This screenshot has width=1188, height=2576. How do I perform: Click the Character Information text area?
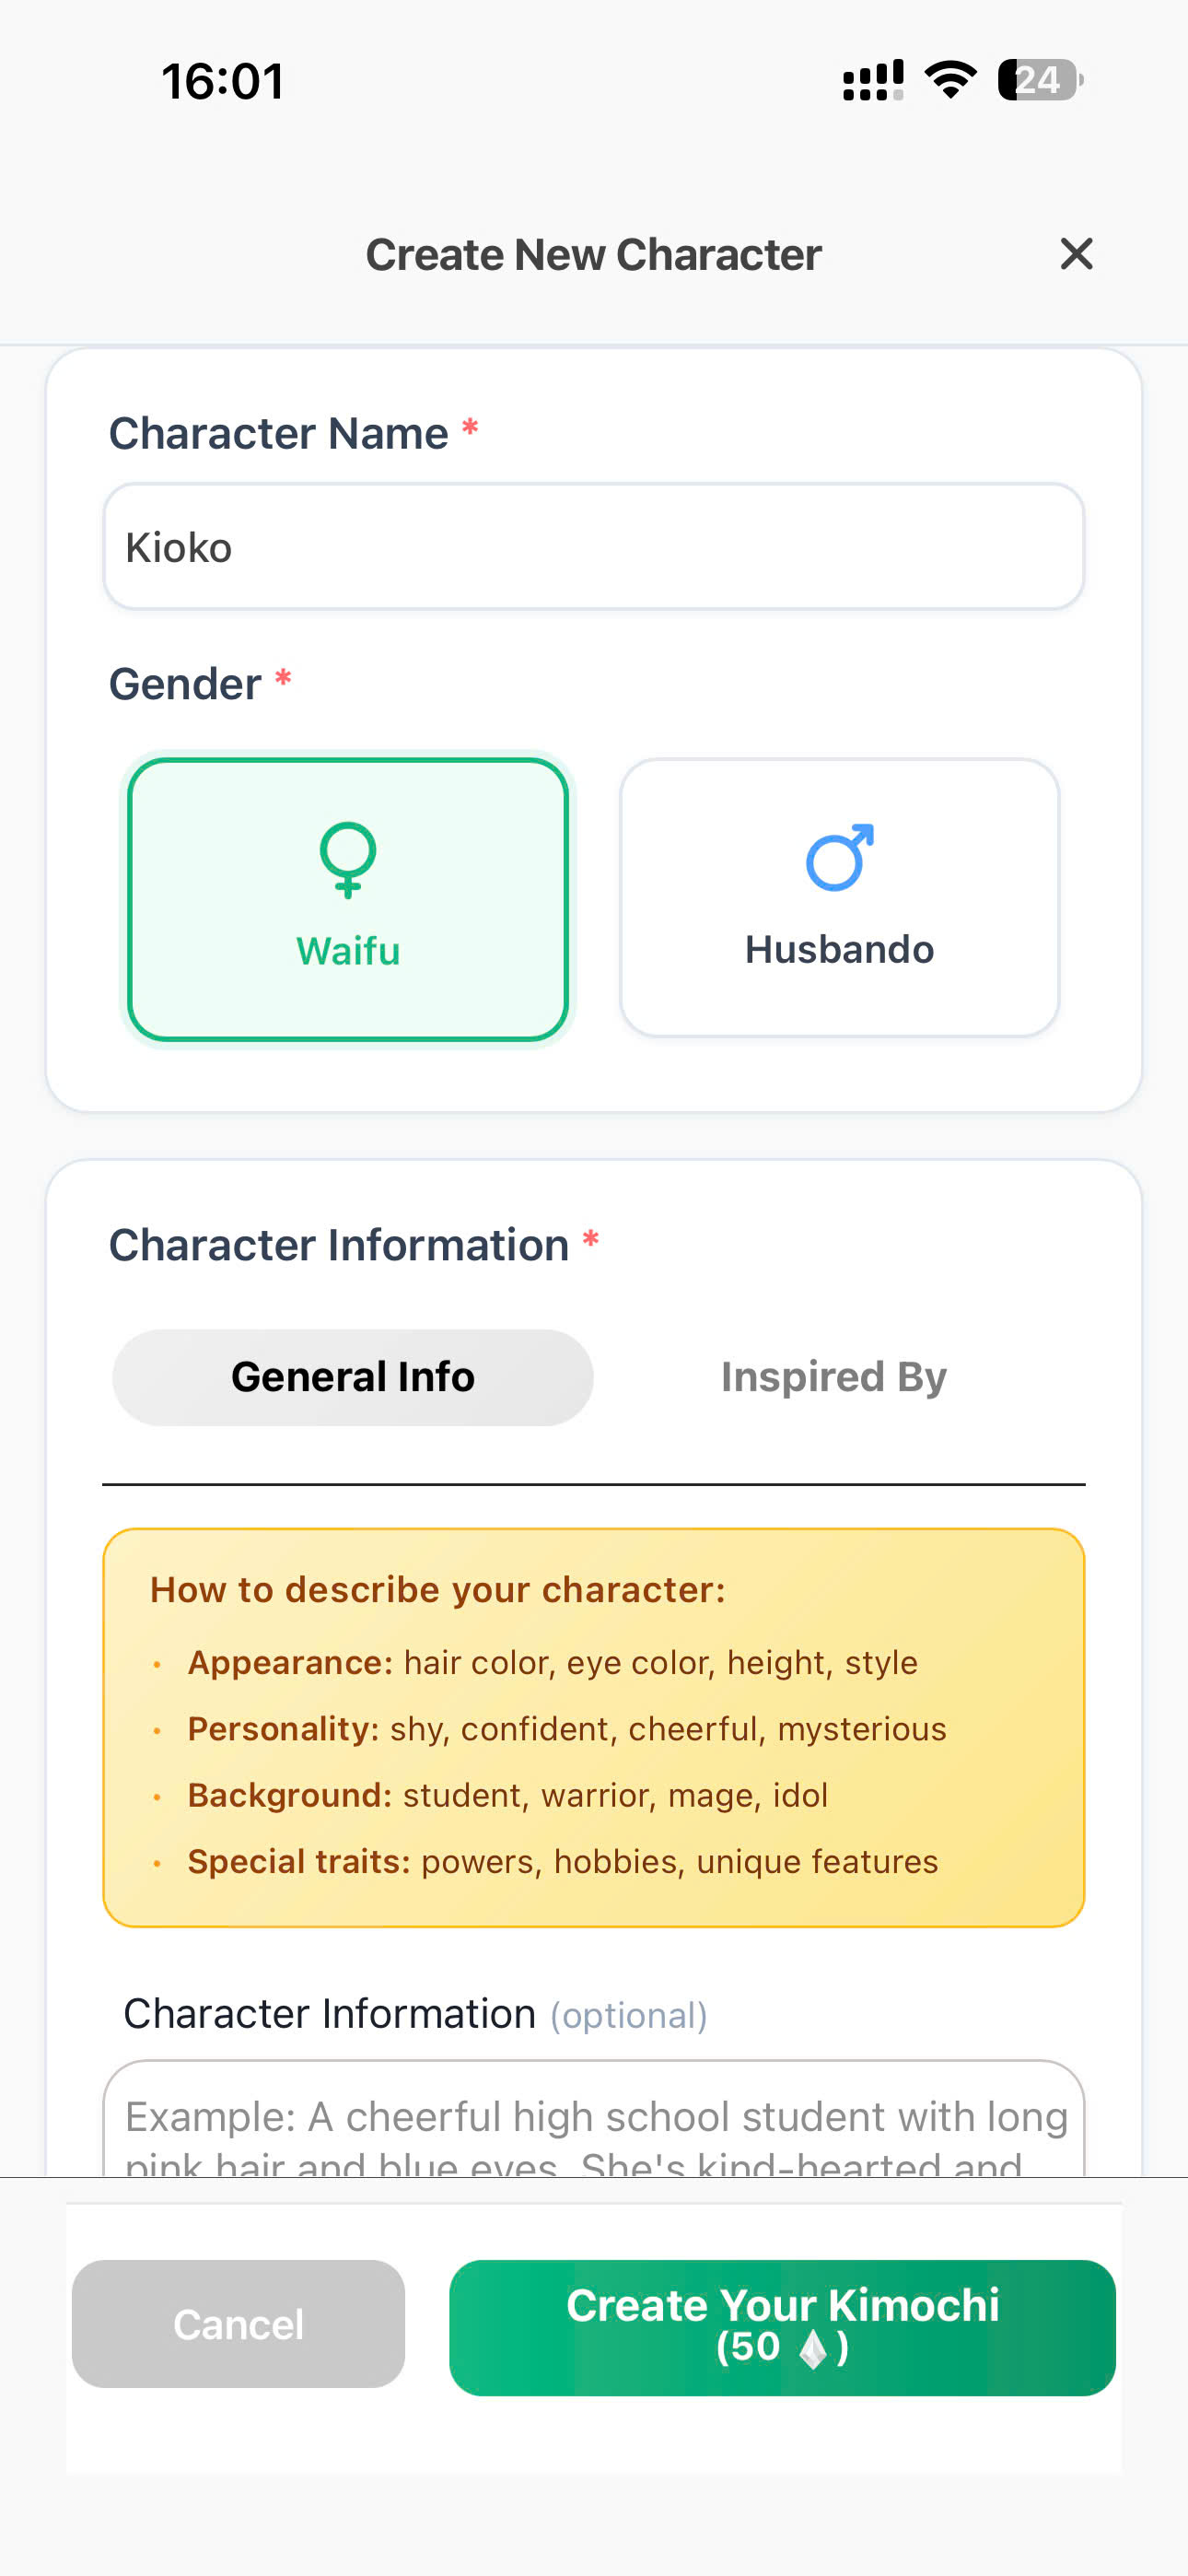pyautogui.click(x=594, y=2120)
